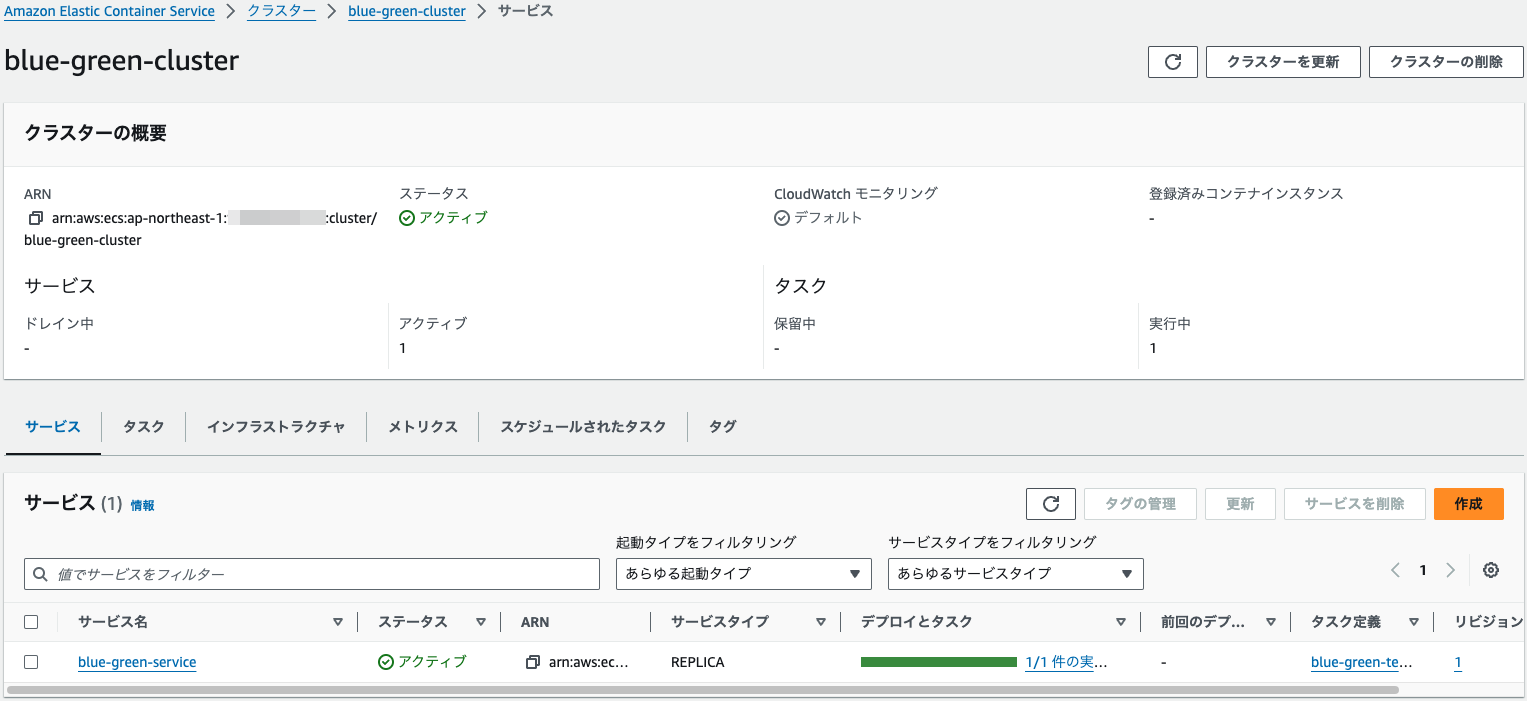
Task: Refresh the cluster page with the refresh icon
Action: [1172, 61]
